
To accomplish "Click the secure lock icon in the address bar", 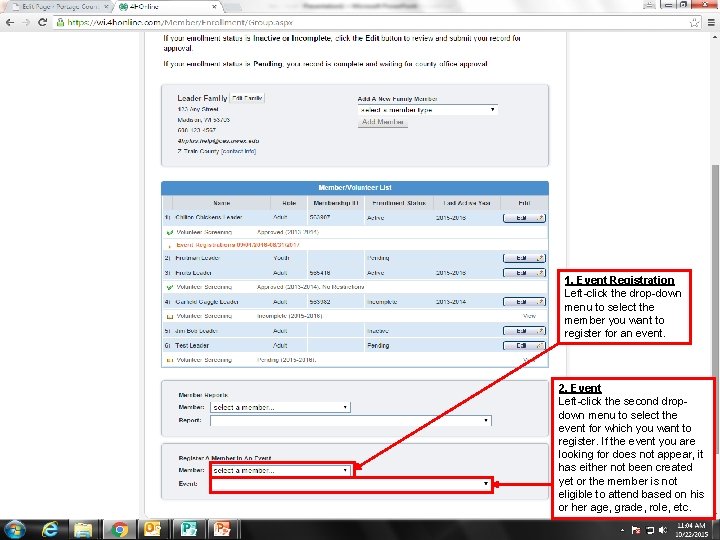I will pyautogui.click(x=60, y=22).
